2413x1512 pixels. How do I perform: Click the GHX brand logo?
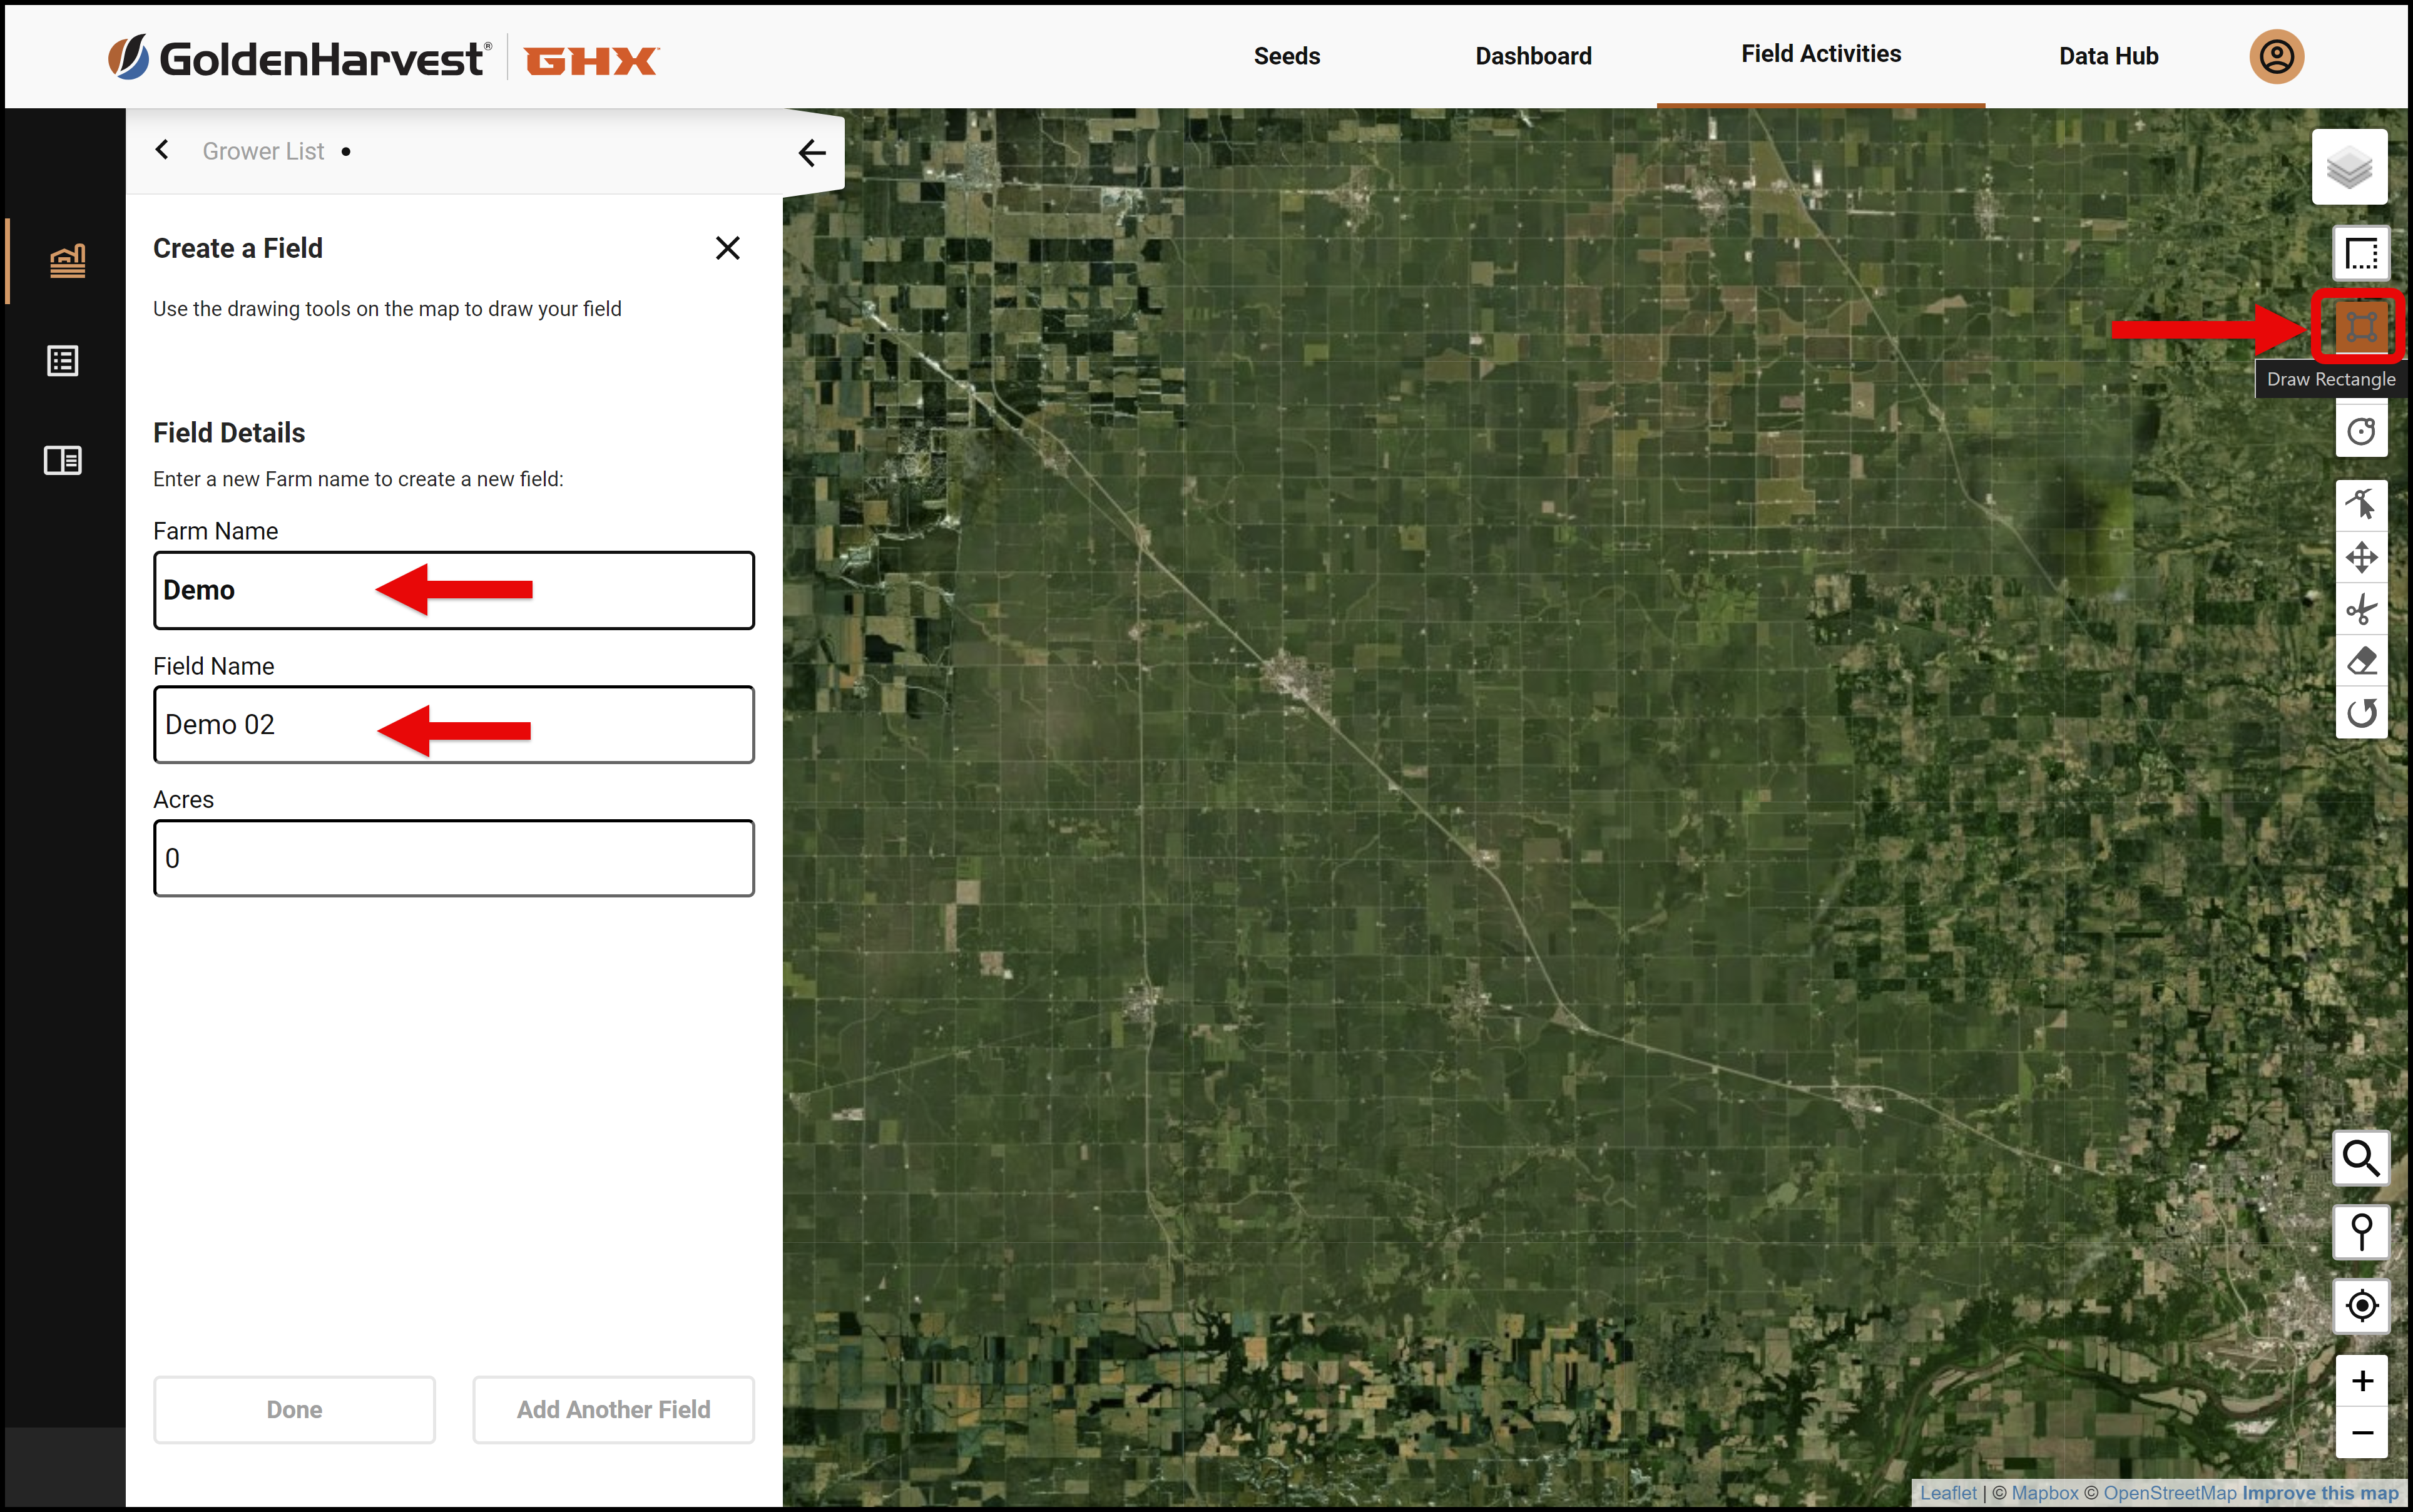tap(591, 60)
